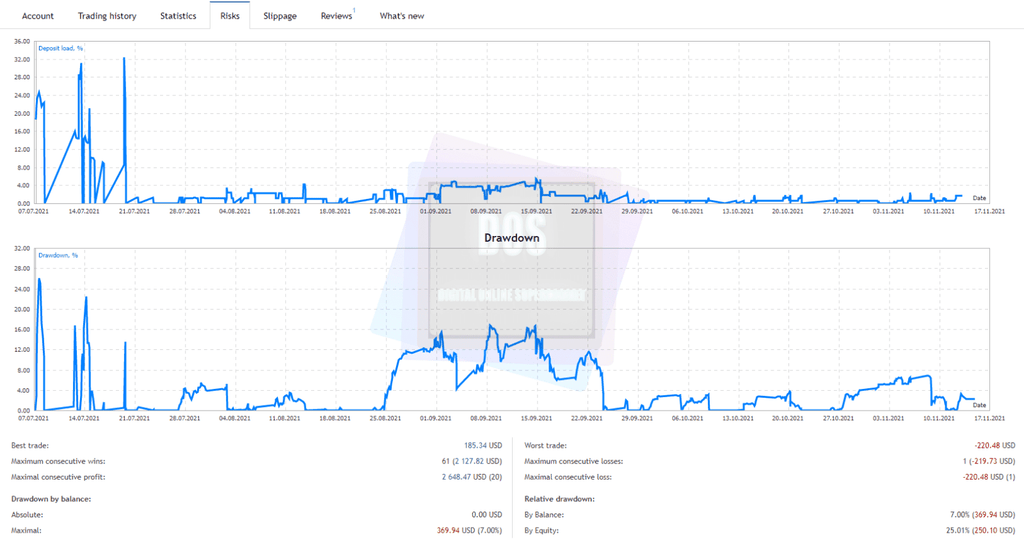This screenshot has height=550, width=1024.
Task: Click the 'Drawdown, %' chart label
Action: [57, 255]
